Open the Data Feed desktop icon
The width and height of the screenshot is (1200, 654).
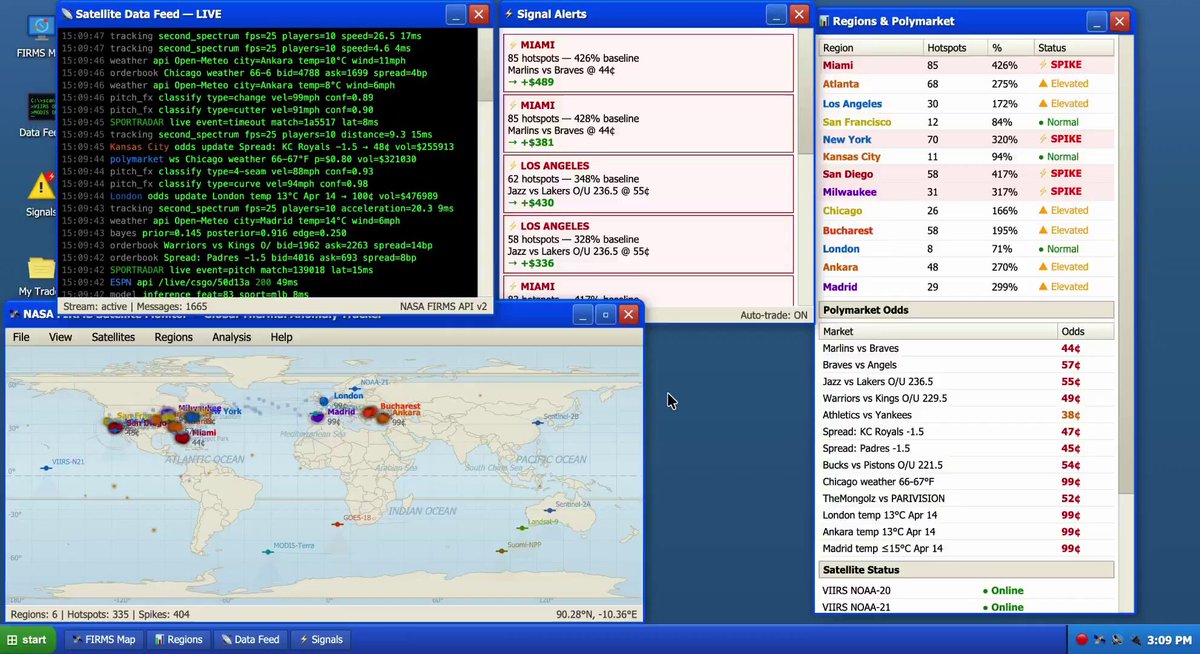[x=40, y=115]
